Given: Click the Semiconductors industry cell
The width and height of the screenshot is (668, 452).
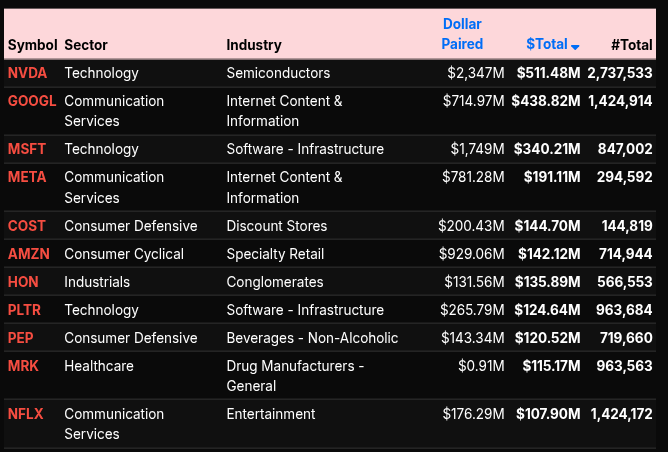Looking at the screenshot, I should (278, 73).
